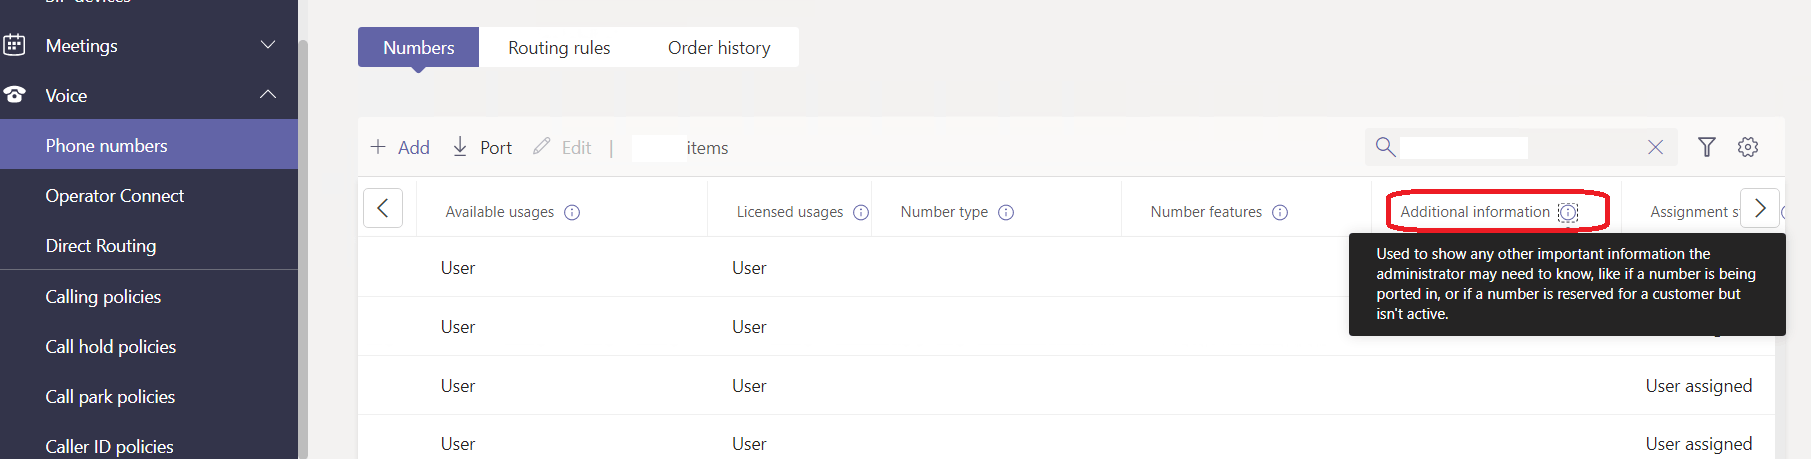Clear search with the X icon
Screen dimensions: 1811x459
point(1655,147)
